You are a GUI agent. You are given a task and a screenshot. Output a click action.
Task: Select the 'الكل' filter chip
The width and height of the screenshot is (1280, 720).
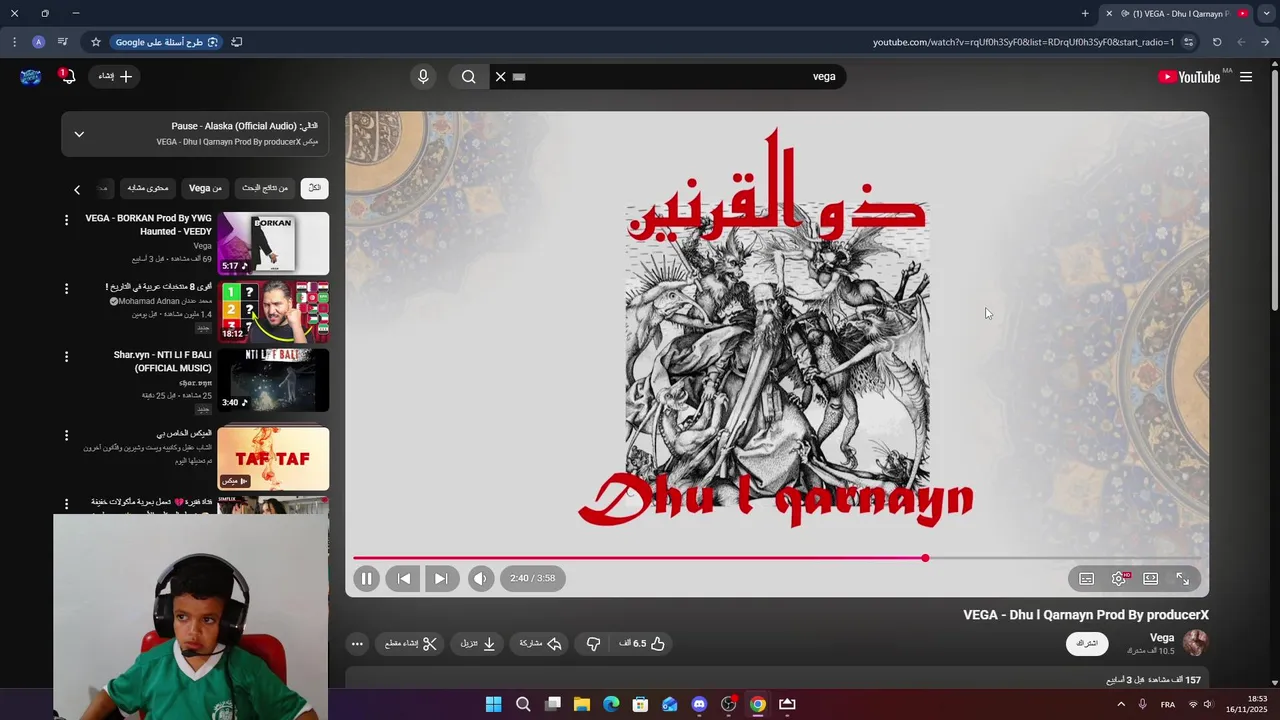[x=314, y=188]
